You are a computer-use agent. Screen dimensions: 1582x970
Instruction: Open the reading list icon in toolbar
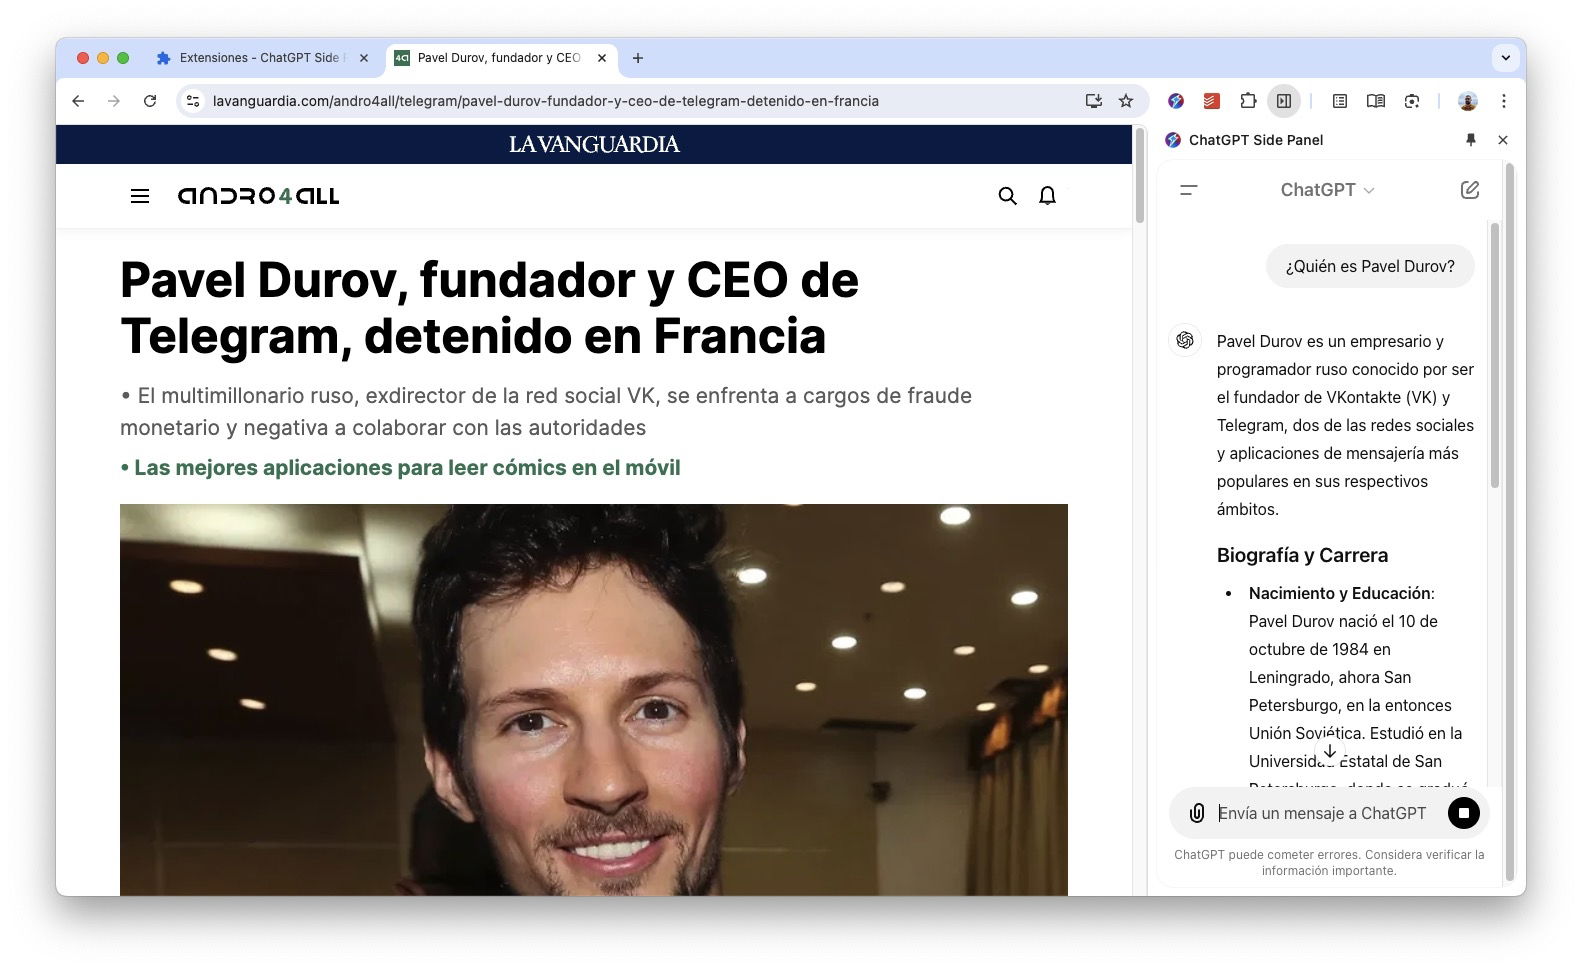pos(1340,101)
